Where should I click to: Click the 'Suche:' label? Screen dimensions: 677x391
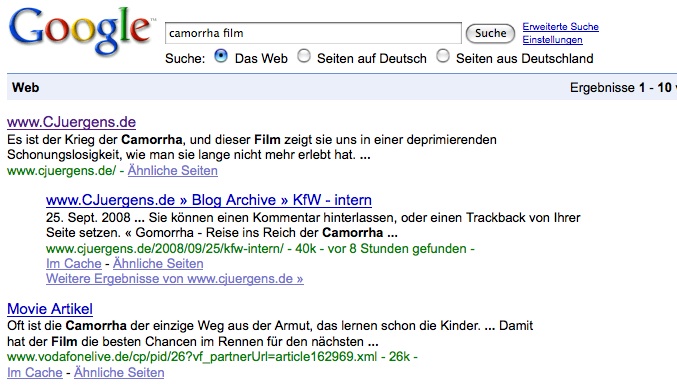point(185,58)
